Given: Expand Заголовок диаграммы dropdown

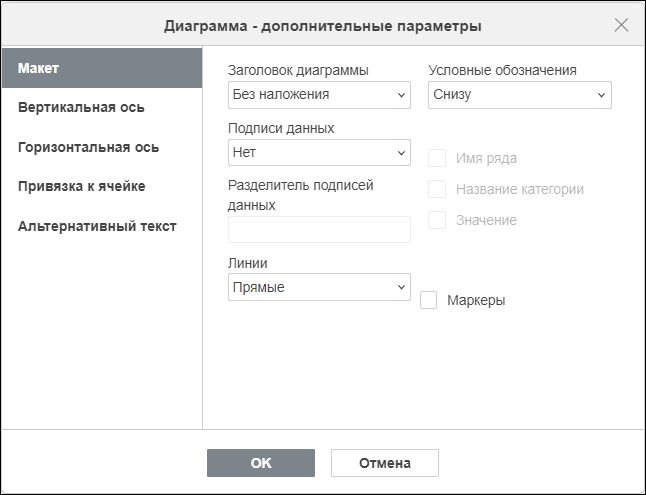Looking at the screenshot, I should [x=319, y=95].
